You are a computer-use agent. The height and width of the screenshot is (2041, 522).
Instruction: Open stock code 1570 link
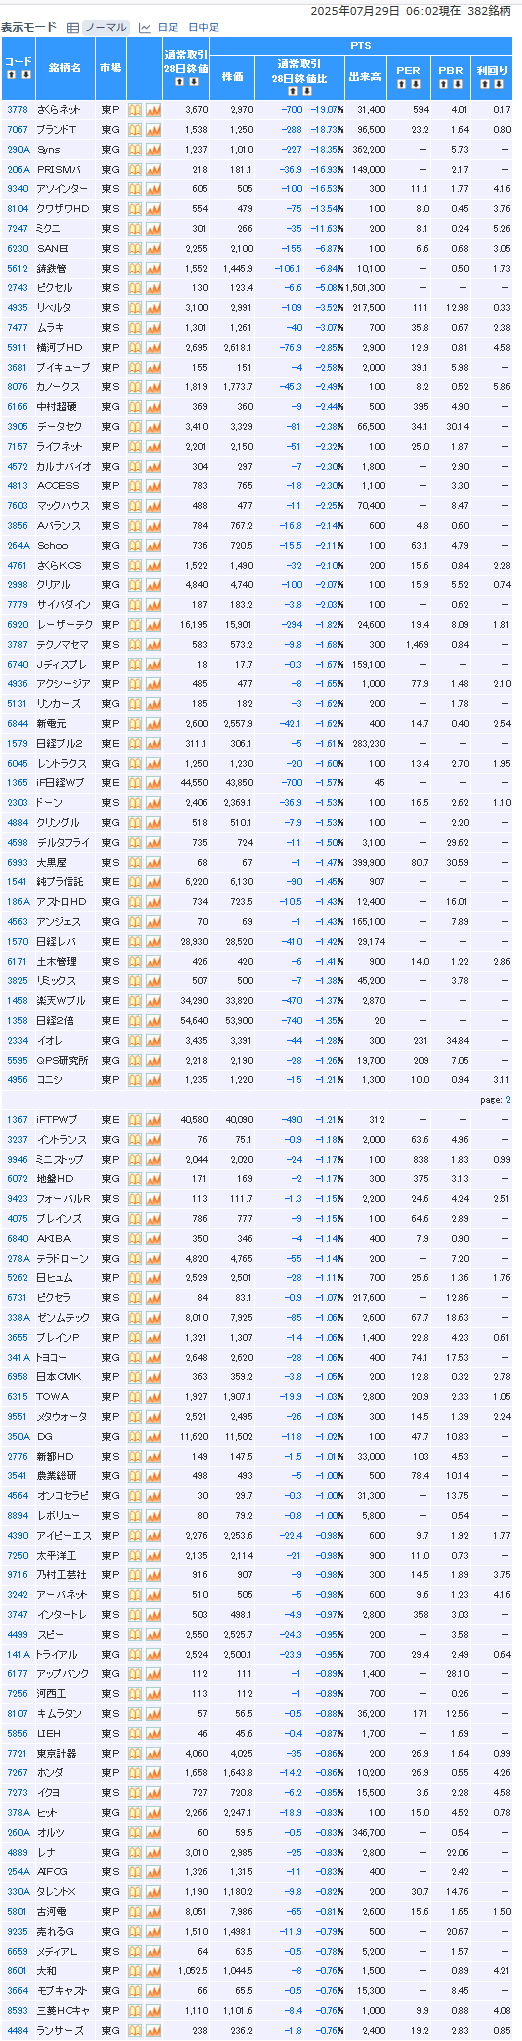click(x=17, y=941)
